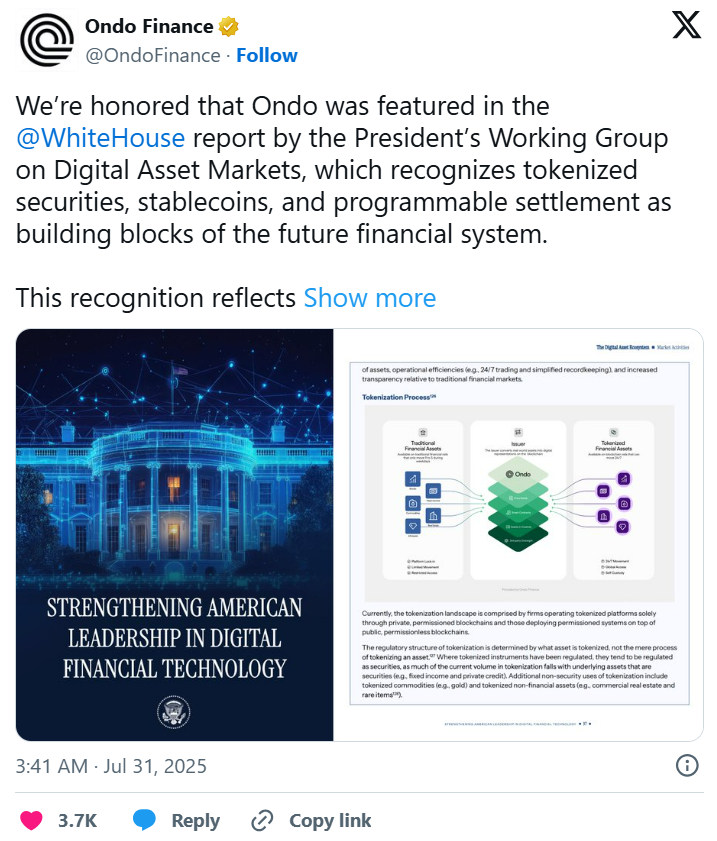Click the X logo icon
Image resolution: width=717 pixels, height=841 pixels.
click(687, 25)
